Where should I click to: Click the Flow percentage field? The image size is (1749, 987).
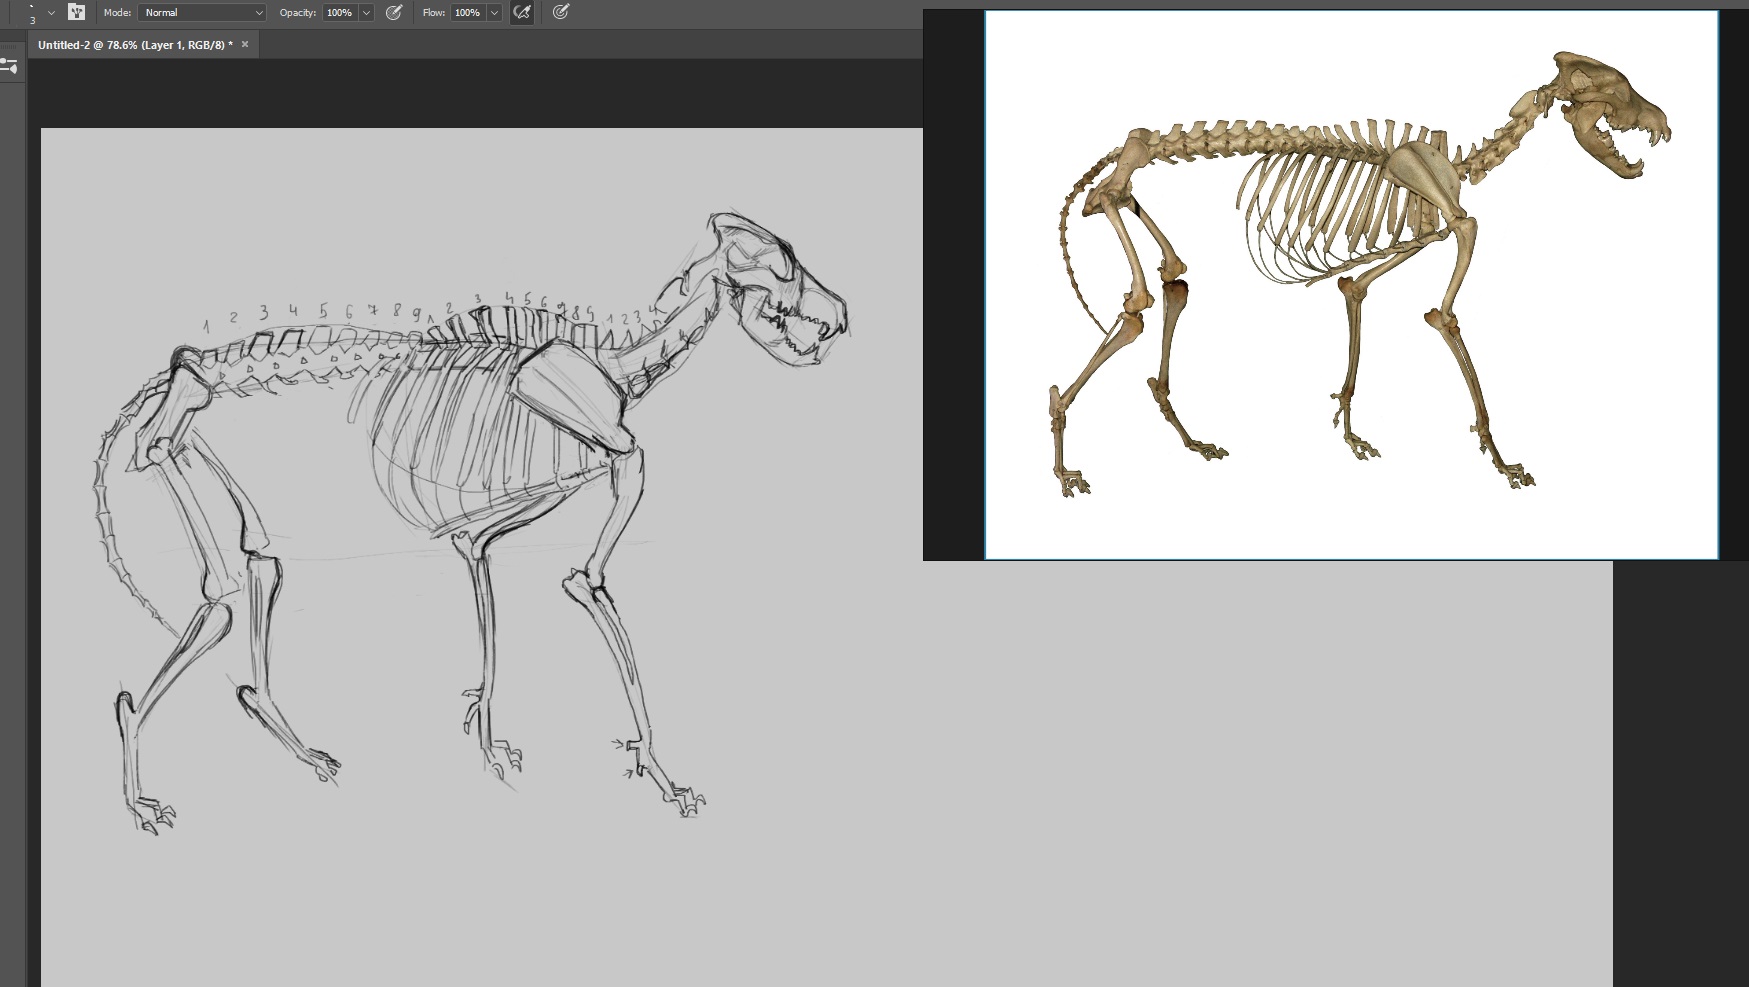tap(467, 13)
